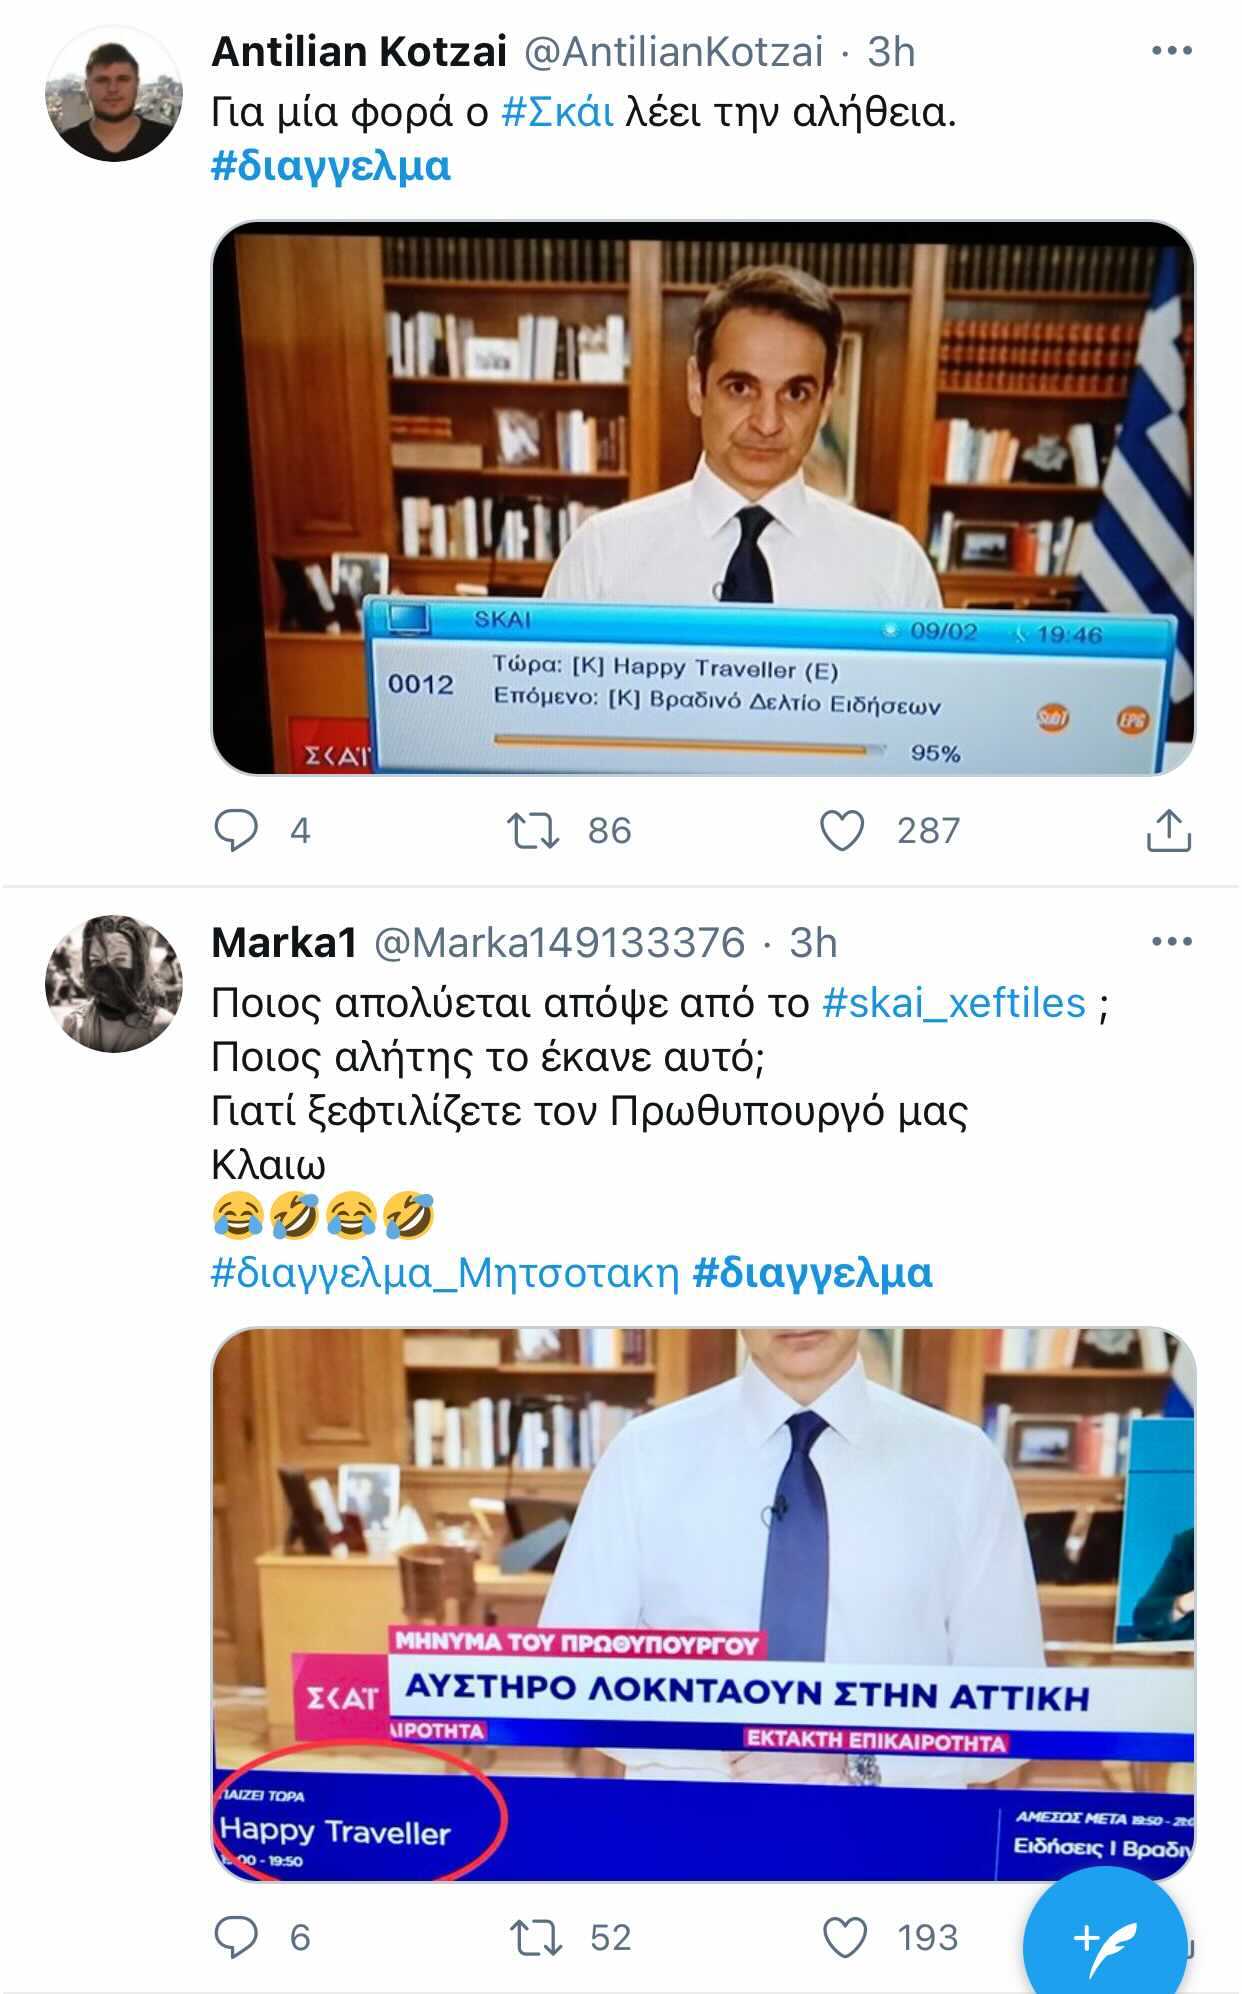Open the #διαγγελμα_Μητσοτακη hashtag
The width and height of the screenshot is (1242, 1994).
(445, 1272)
